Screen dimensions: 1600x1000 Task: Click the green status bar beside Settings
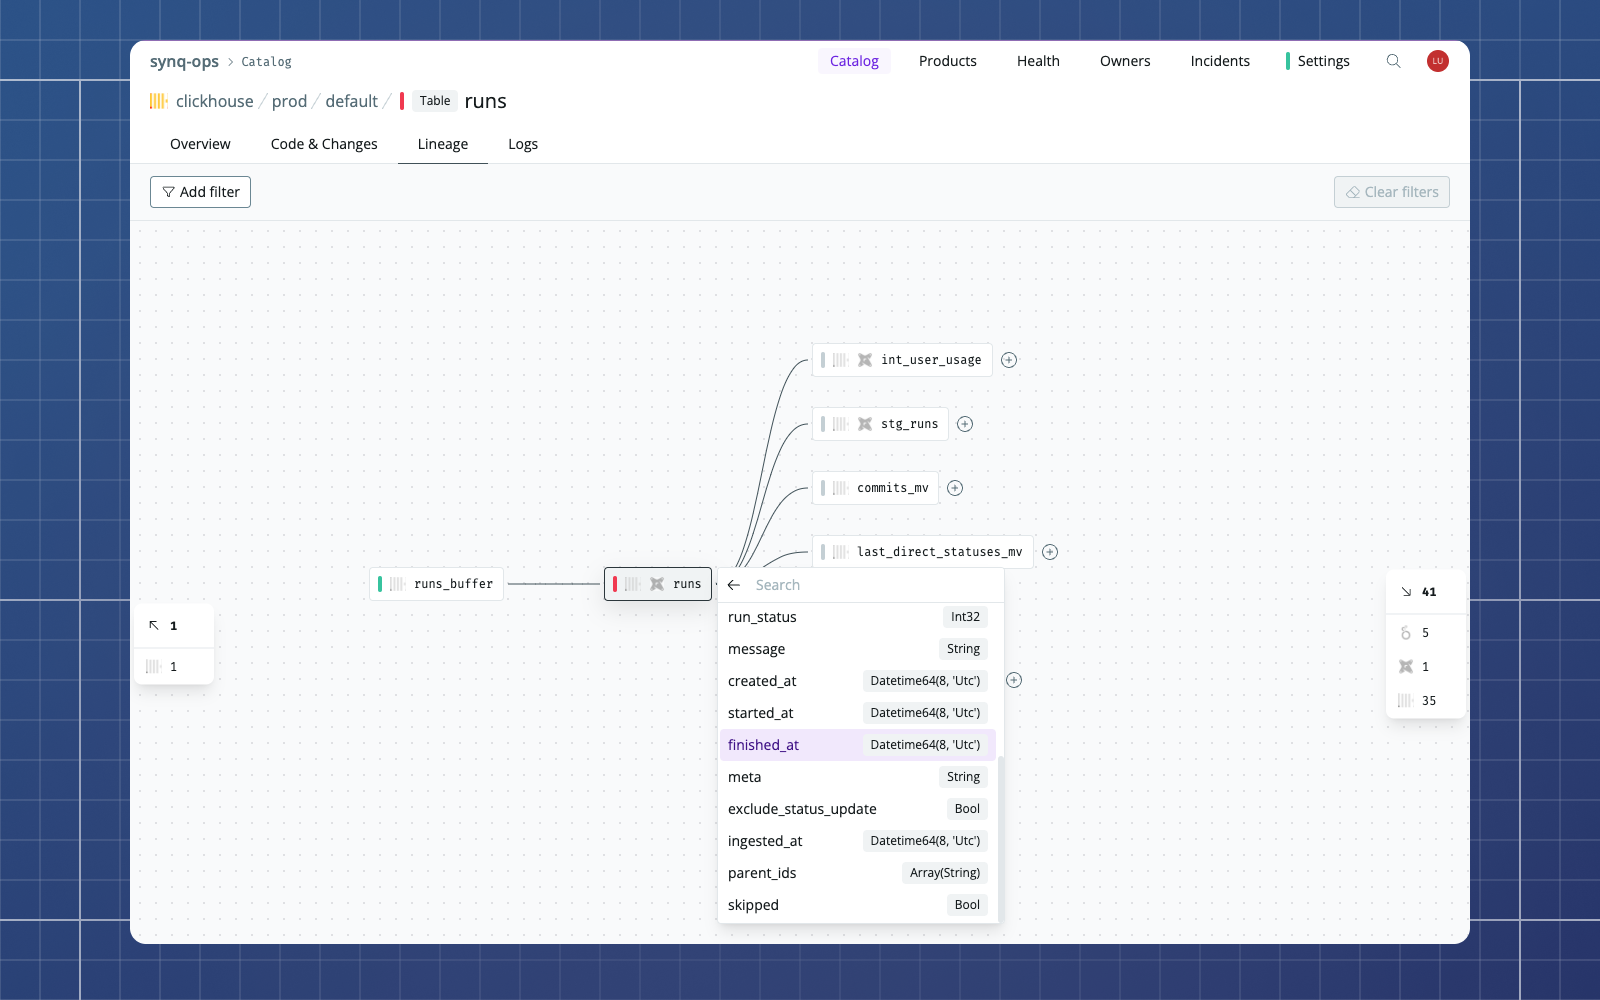click(1287, 61)
